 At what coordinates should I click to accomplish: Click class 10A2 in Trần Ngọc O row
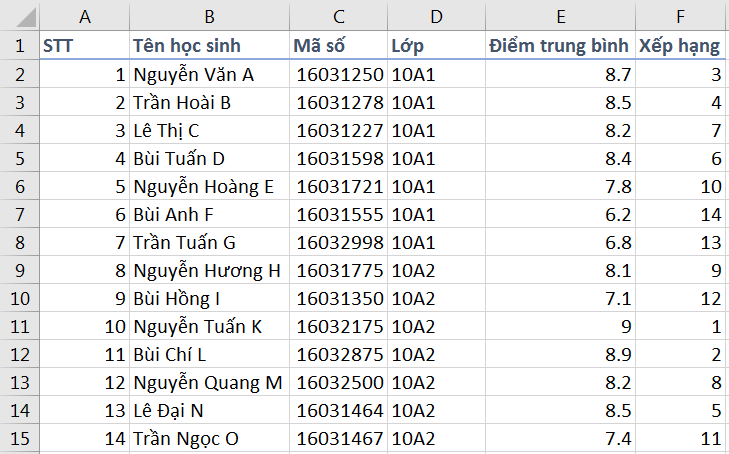click(x=436, y=438)
